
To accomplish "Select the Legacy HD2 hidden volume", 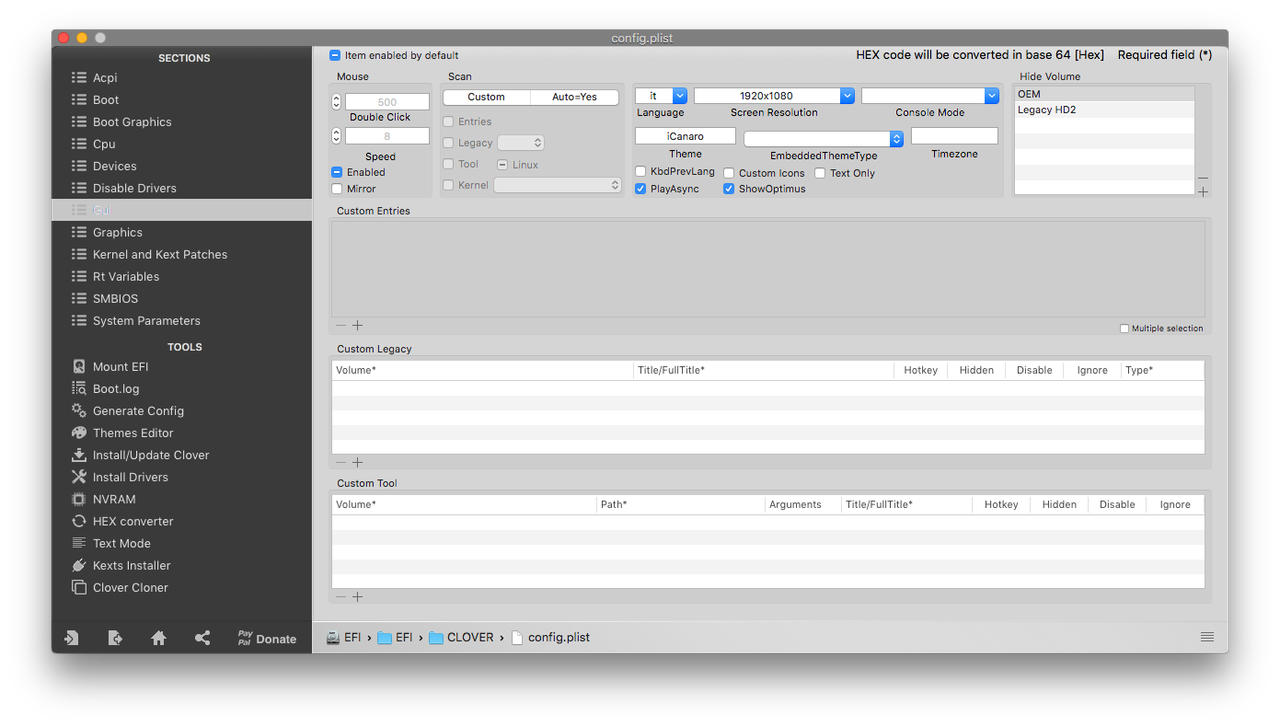I will [x=1104, y=110].
